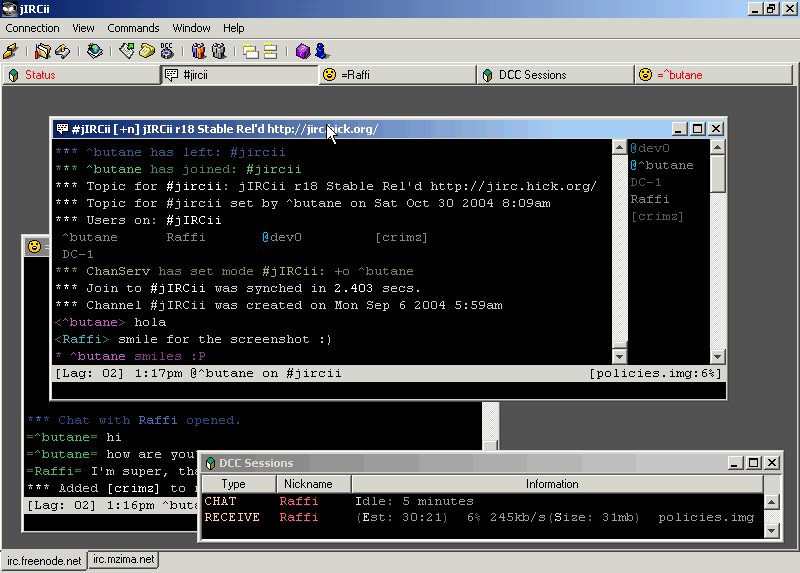
Task: Click the #jIRCii window title chat icon
Action: coord(62,129)
